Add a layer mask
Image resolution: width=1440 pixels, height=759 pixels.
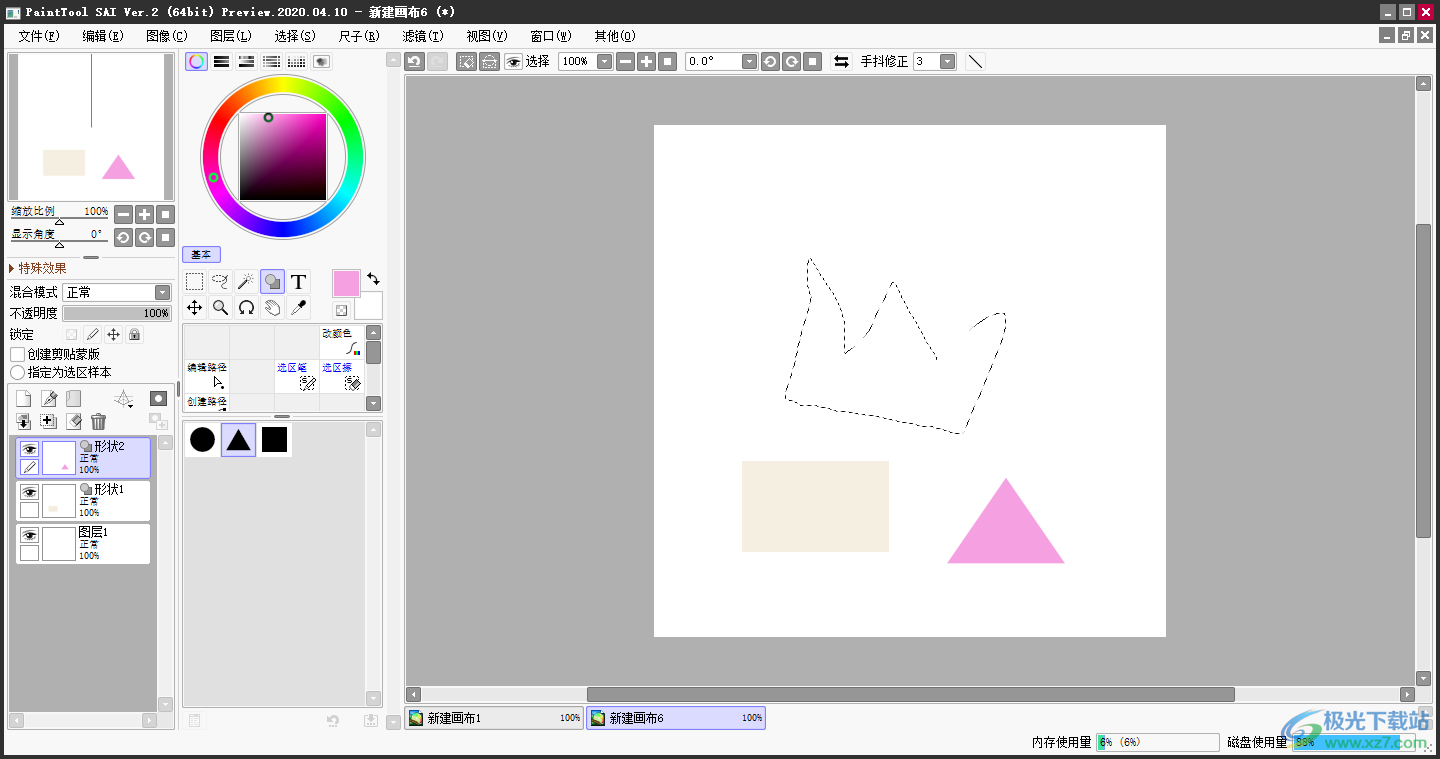158,398
